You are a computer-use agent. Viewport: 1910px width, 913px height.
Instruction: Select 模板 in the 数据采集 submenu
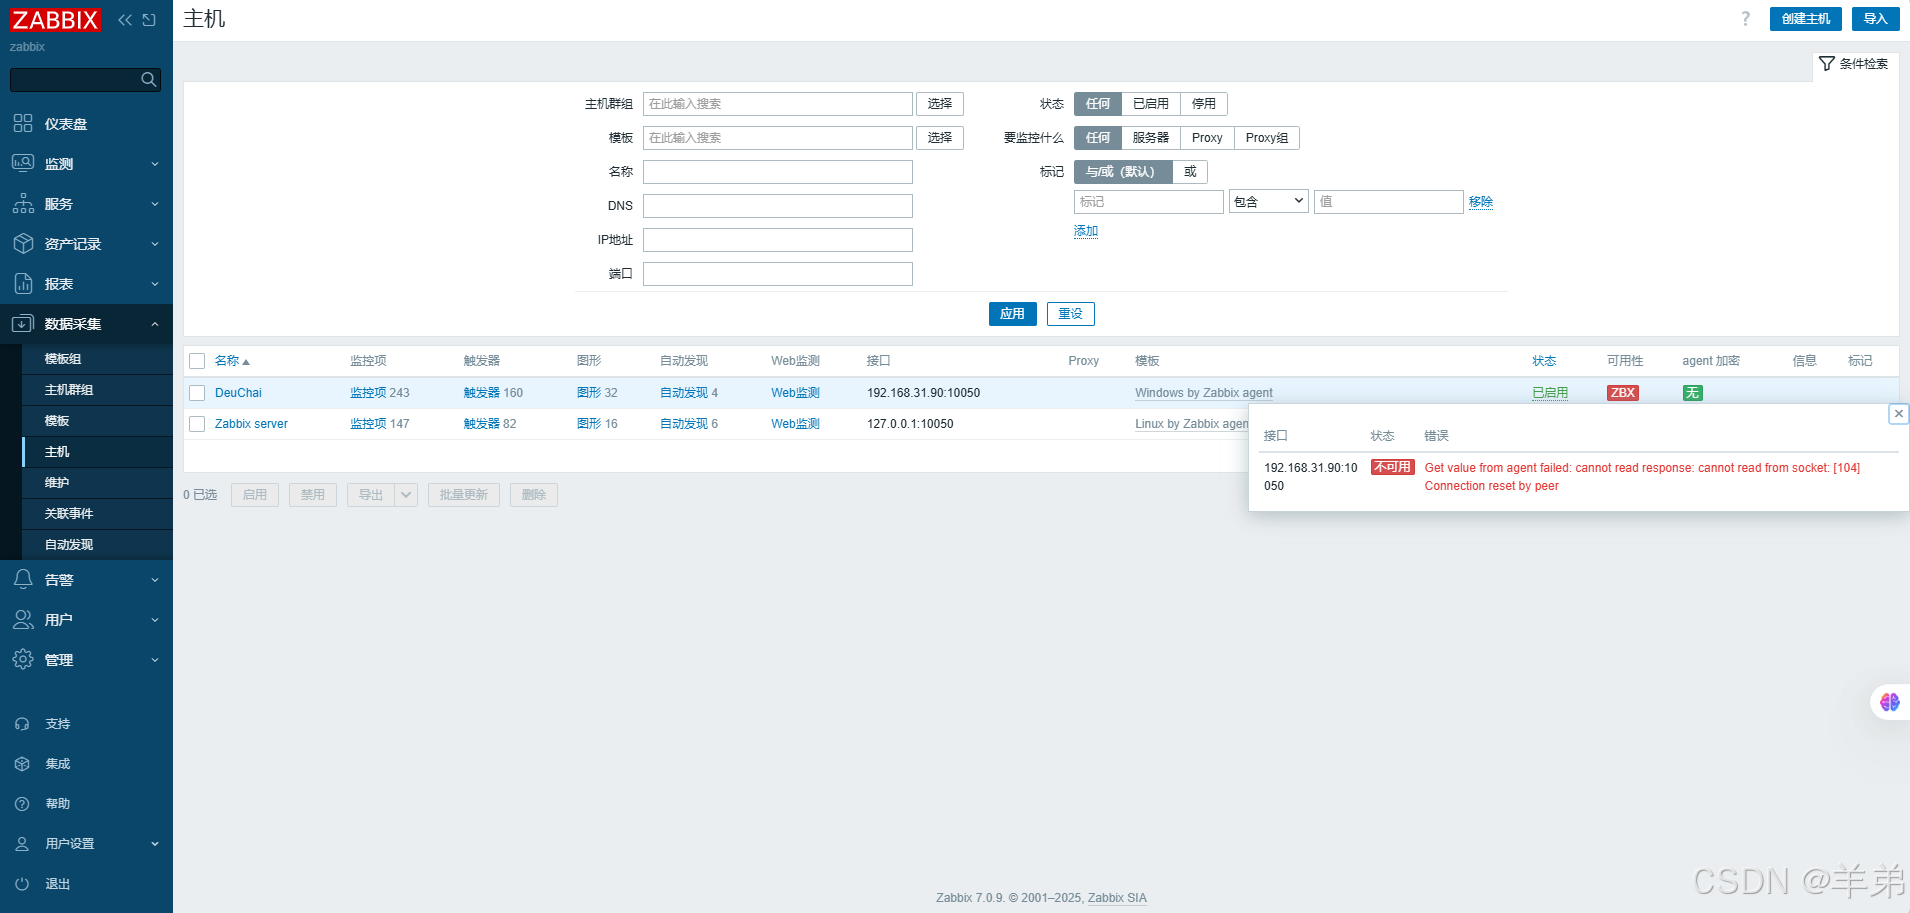(x=57, y=420)
